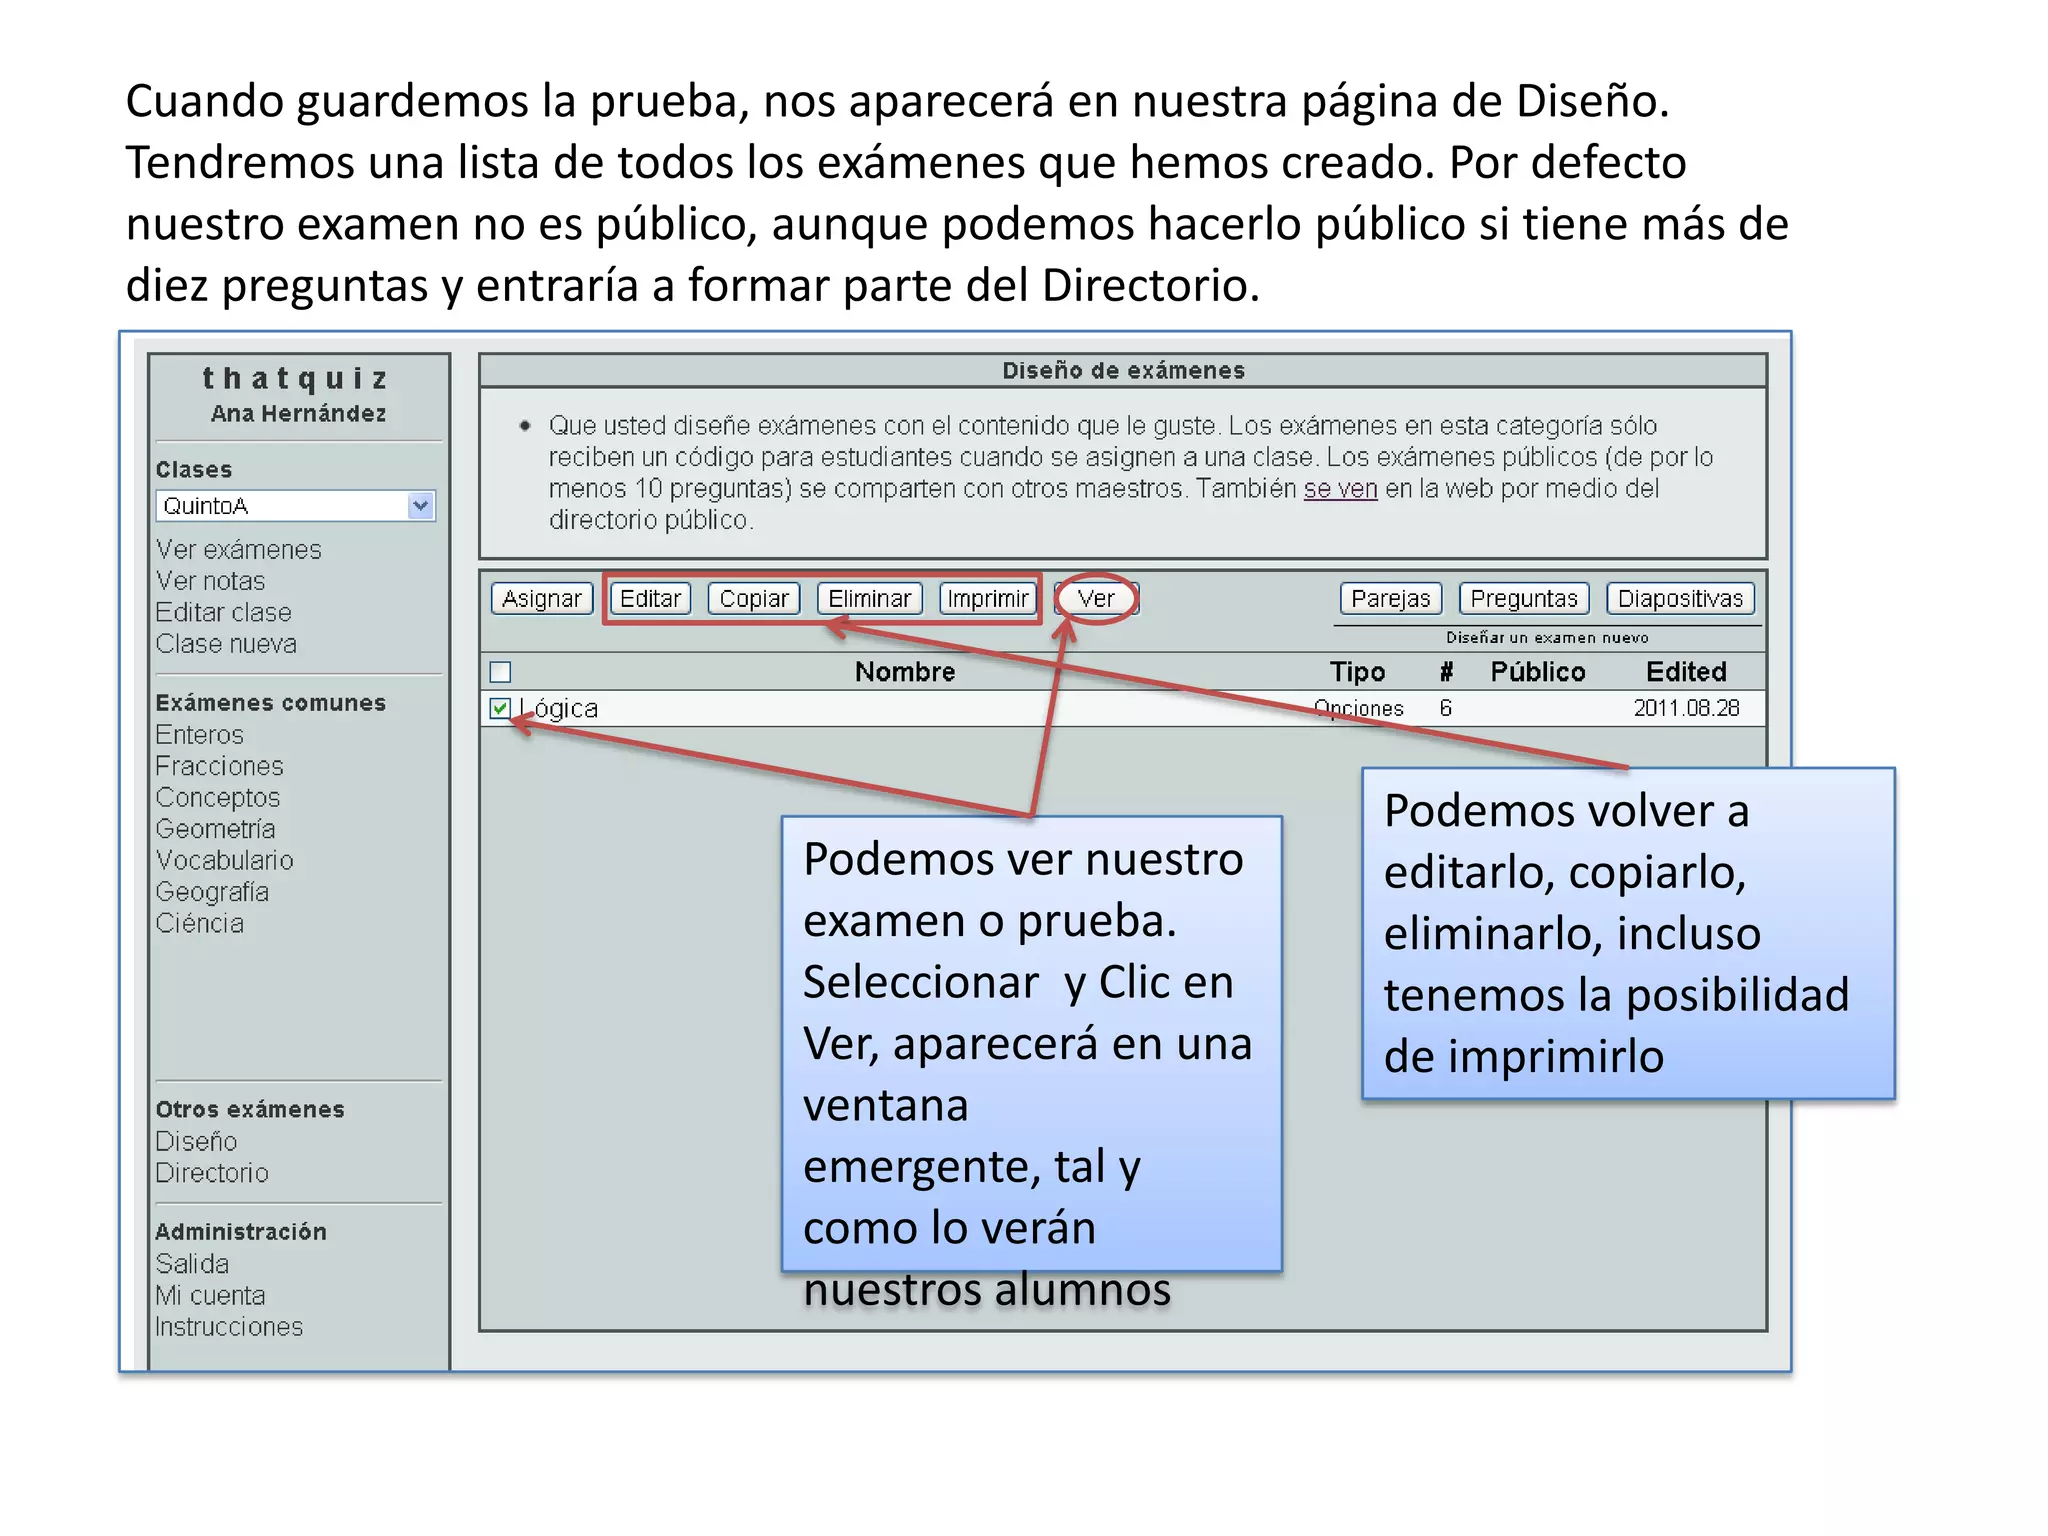Open Geografía exams
2048x1536 pixels.
212,892
